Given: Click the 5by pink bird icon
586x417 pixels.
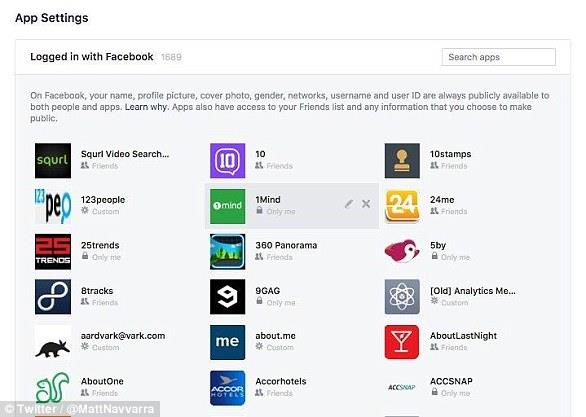Looking at the screenshot, I should point(402,252).
